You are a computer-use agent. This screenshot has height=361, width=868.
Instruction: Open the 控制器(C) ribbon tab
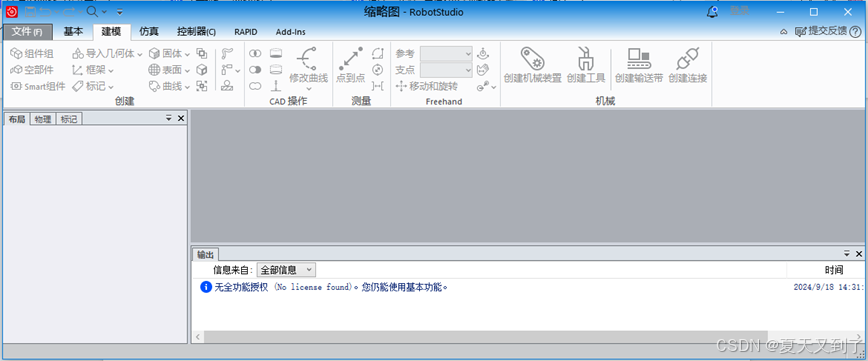[x=197, y=32]
